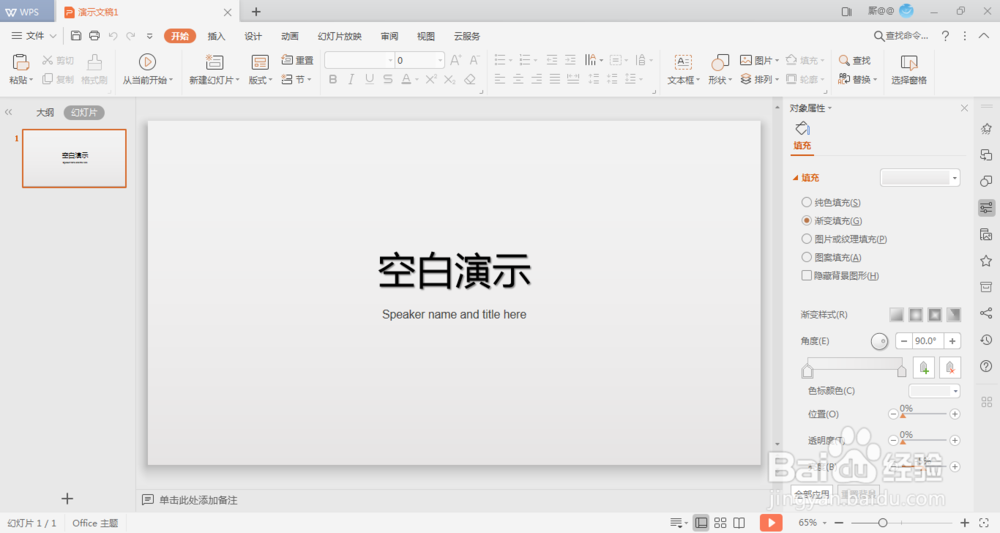Open the font name dropdown
The width and height of the screenshot is (1000, 533).
pyautogui.click(x=390, y=61)
